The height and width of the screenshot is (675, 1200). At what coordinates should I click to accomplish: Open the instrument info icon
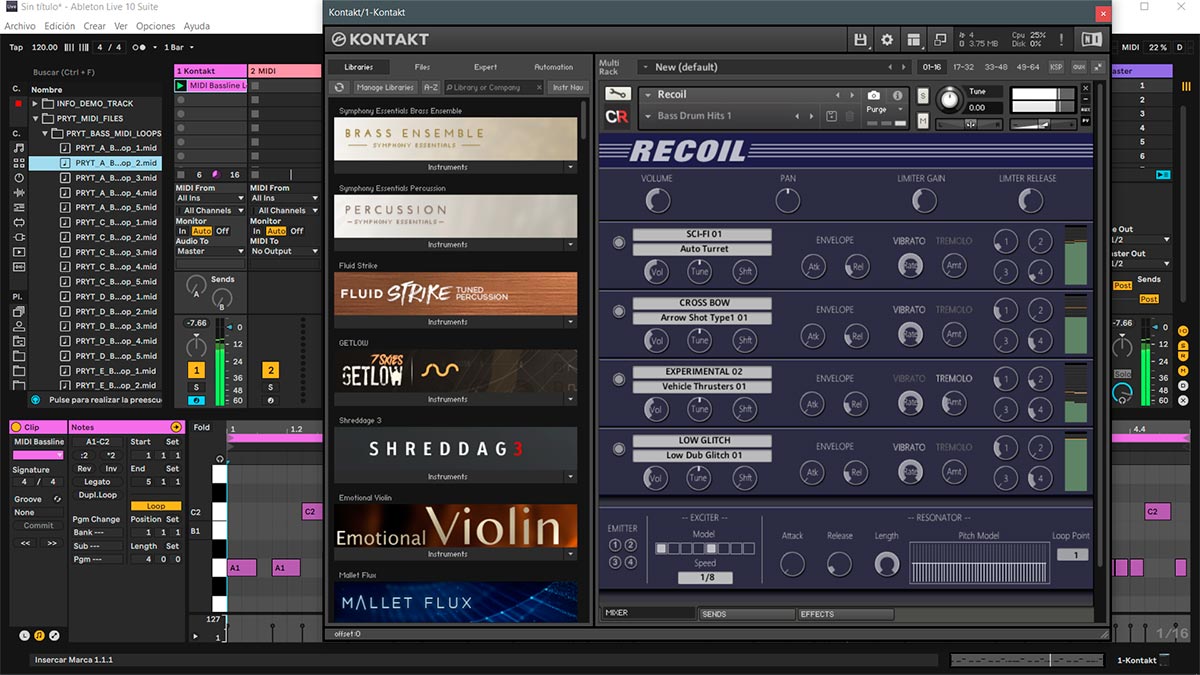pyautogui.click(x=897, y=95)
